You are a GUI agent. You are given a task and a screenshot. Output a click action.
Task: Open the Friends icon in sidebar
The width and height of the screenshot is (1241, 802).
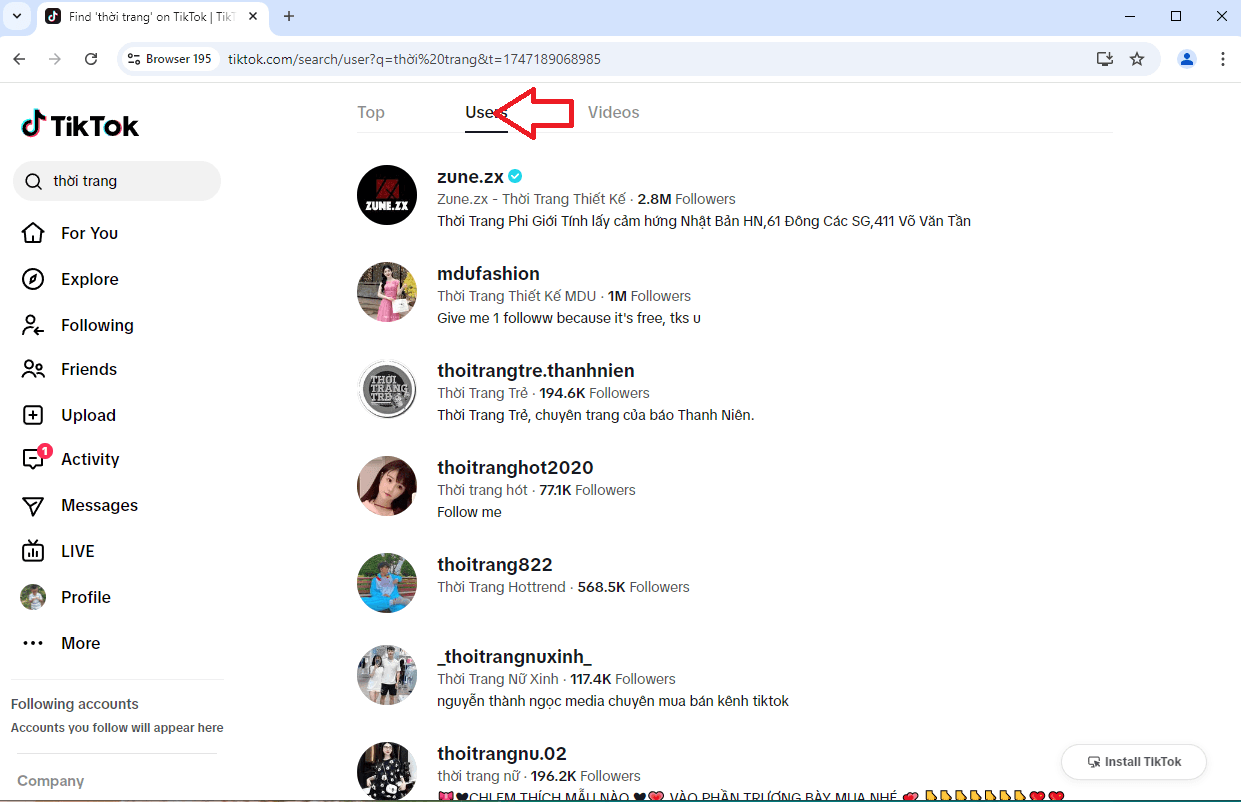point(33,369)
